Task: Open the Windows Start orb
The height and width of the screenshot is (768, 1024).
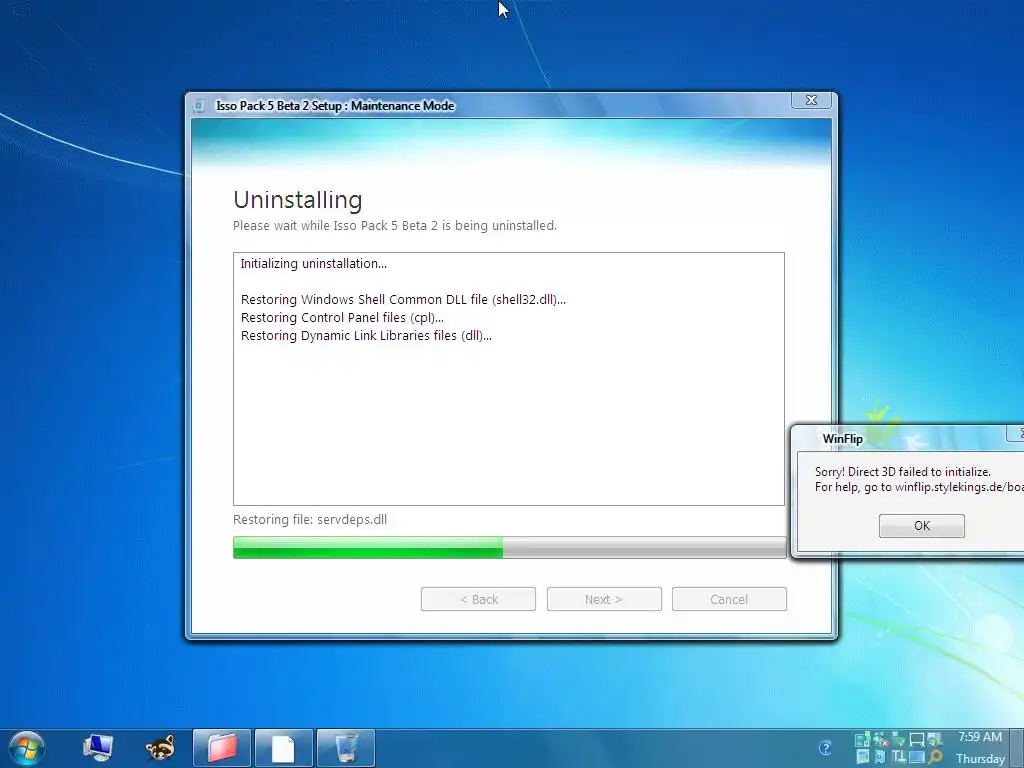Action: coord(27,748)
